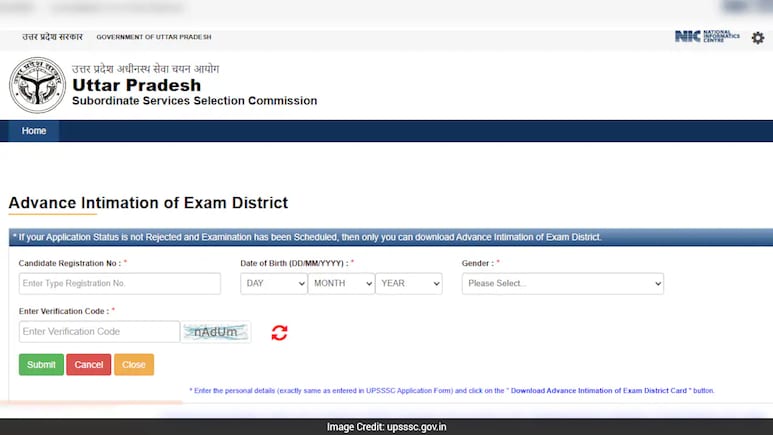This screenshot has height=435, width=773.
Task: Click the 'Candidate Registration No :' label
Action: [x=70, y=263]
